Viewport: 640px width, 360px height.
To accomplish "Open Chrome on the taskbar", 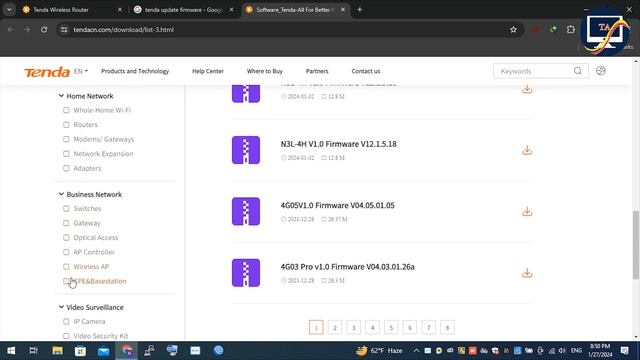I will coord(127,351).
